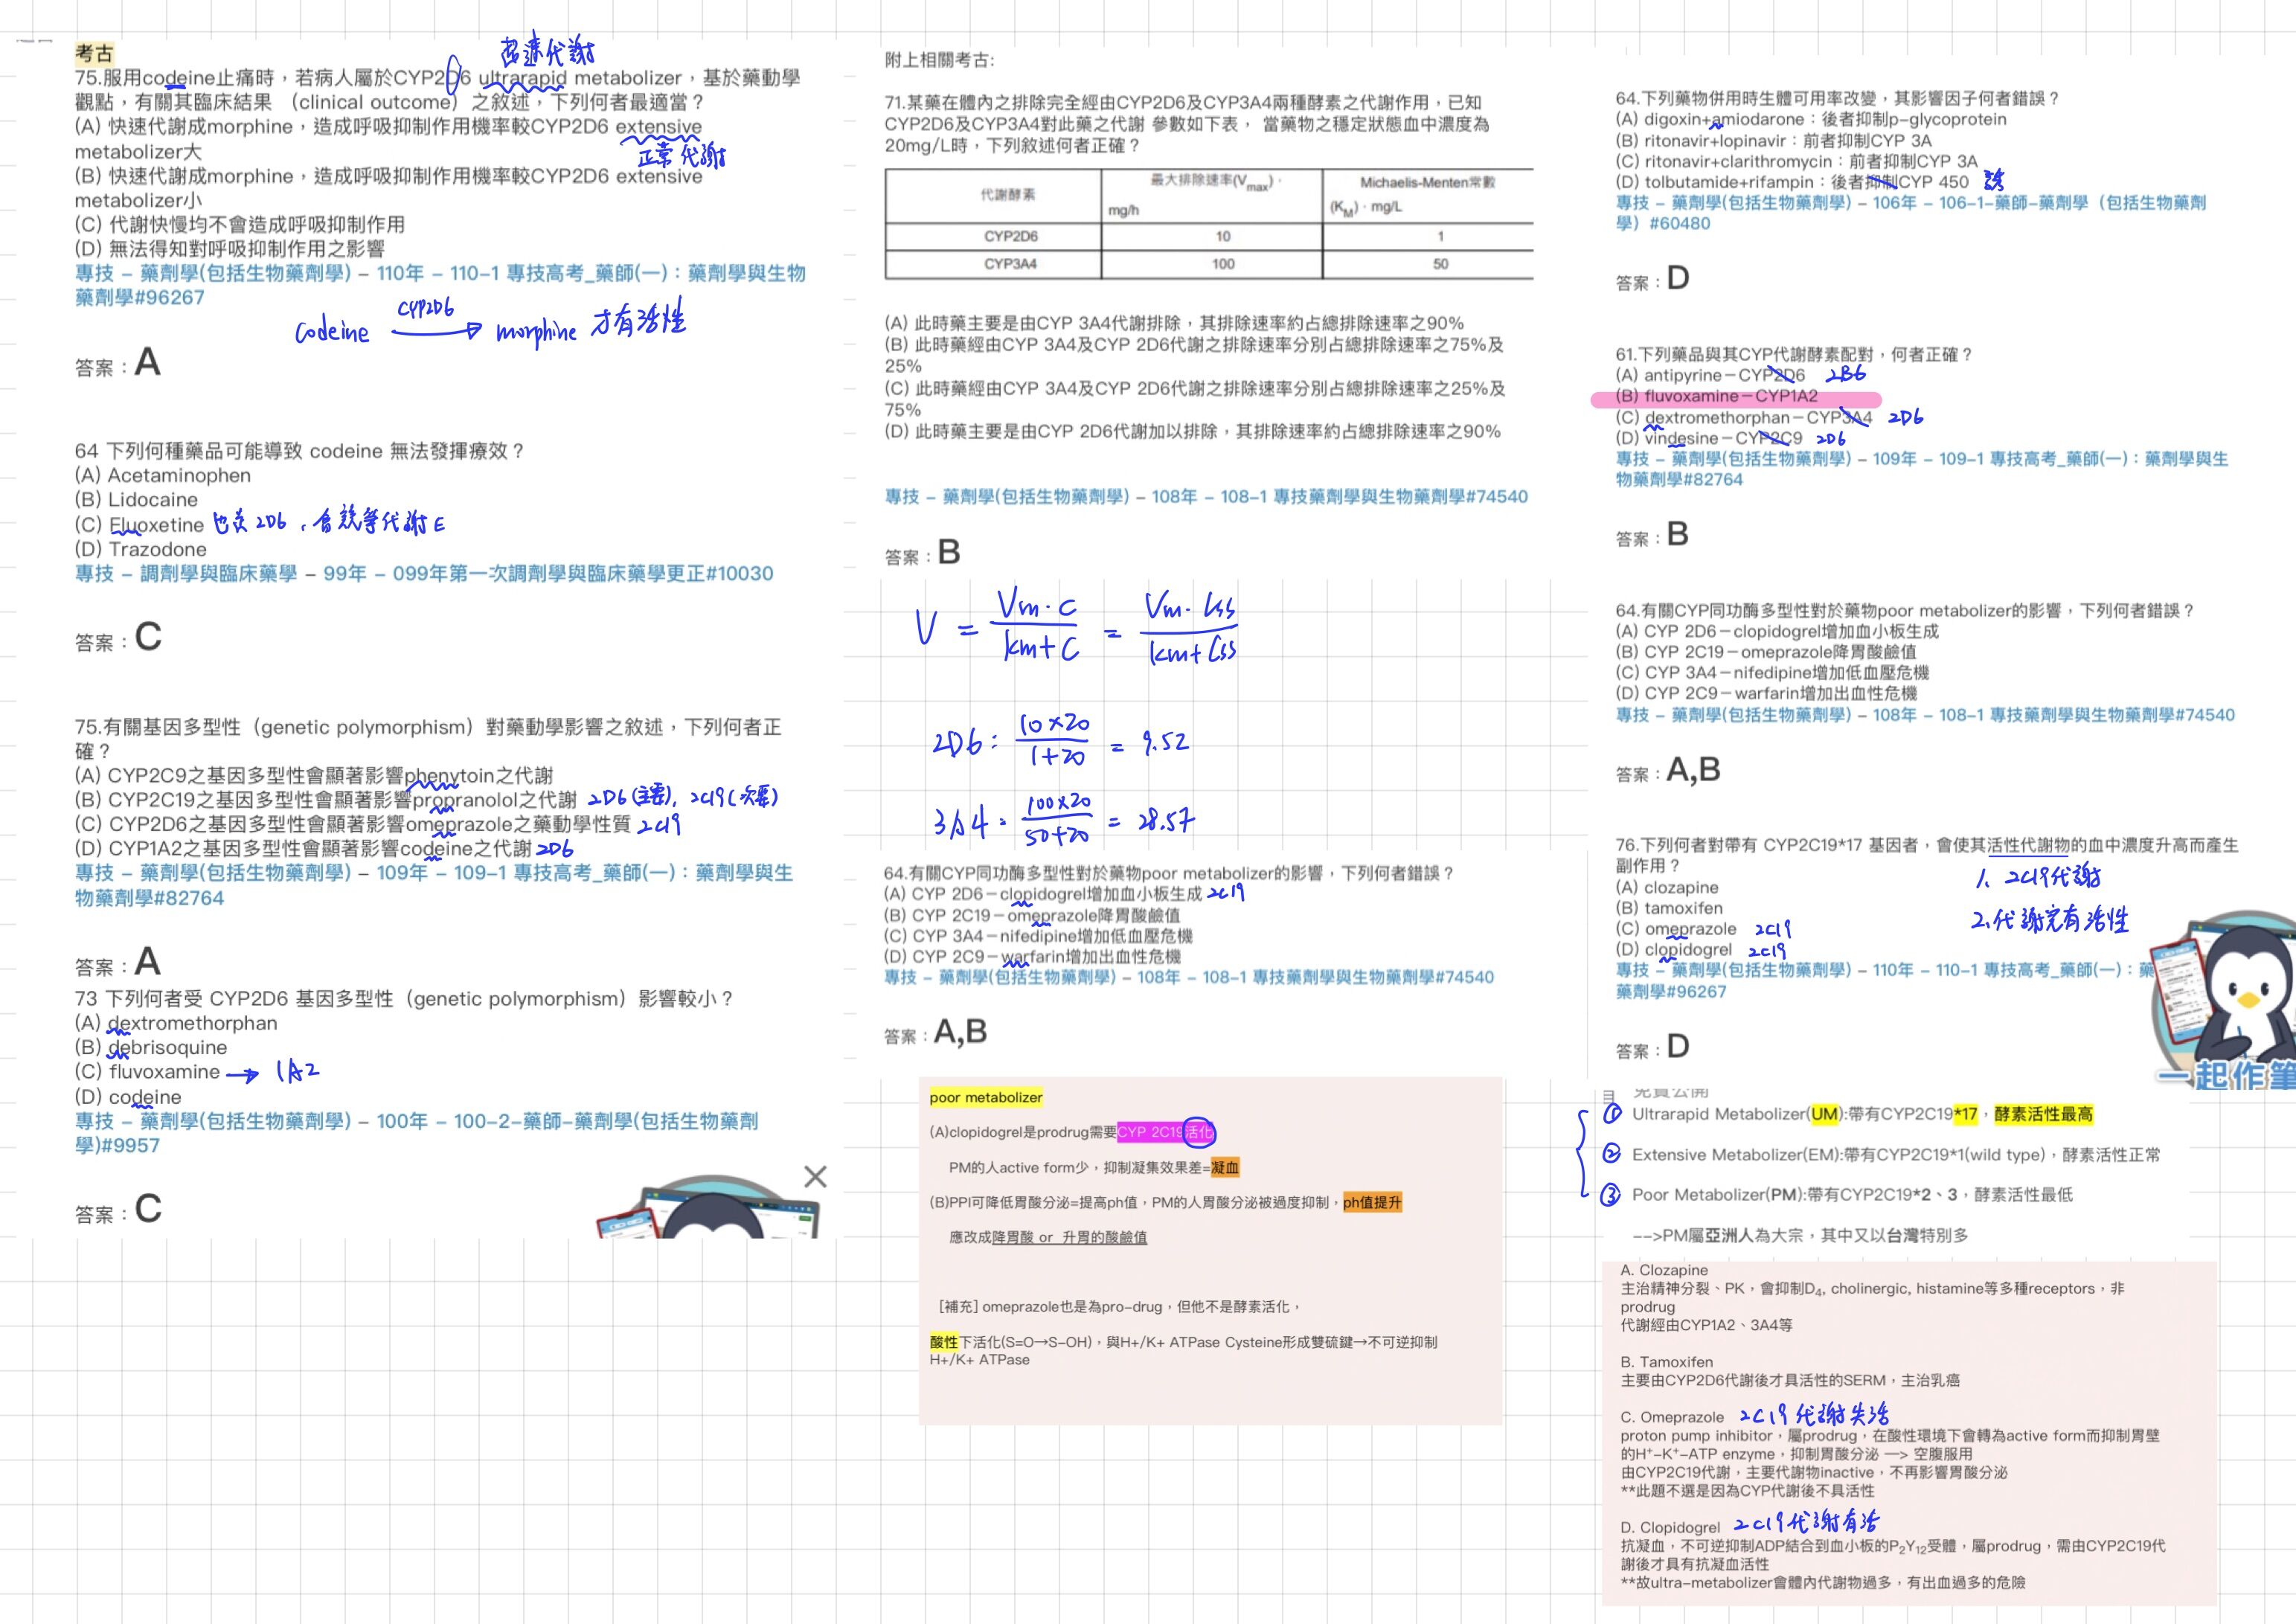Image resolution: width=2296 pixels, height=1624 pixels.
Task: Click the orange highlighted 凝血 word
Action: point(1224,1167)
